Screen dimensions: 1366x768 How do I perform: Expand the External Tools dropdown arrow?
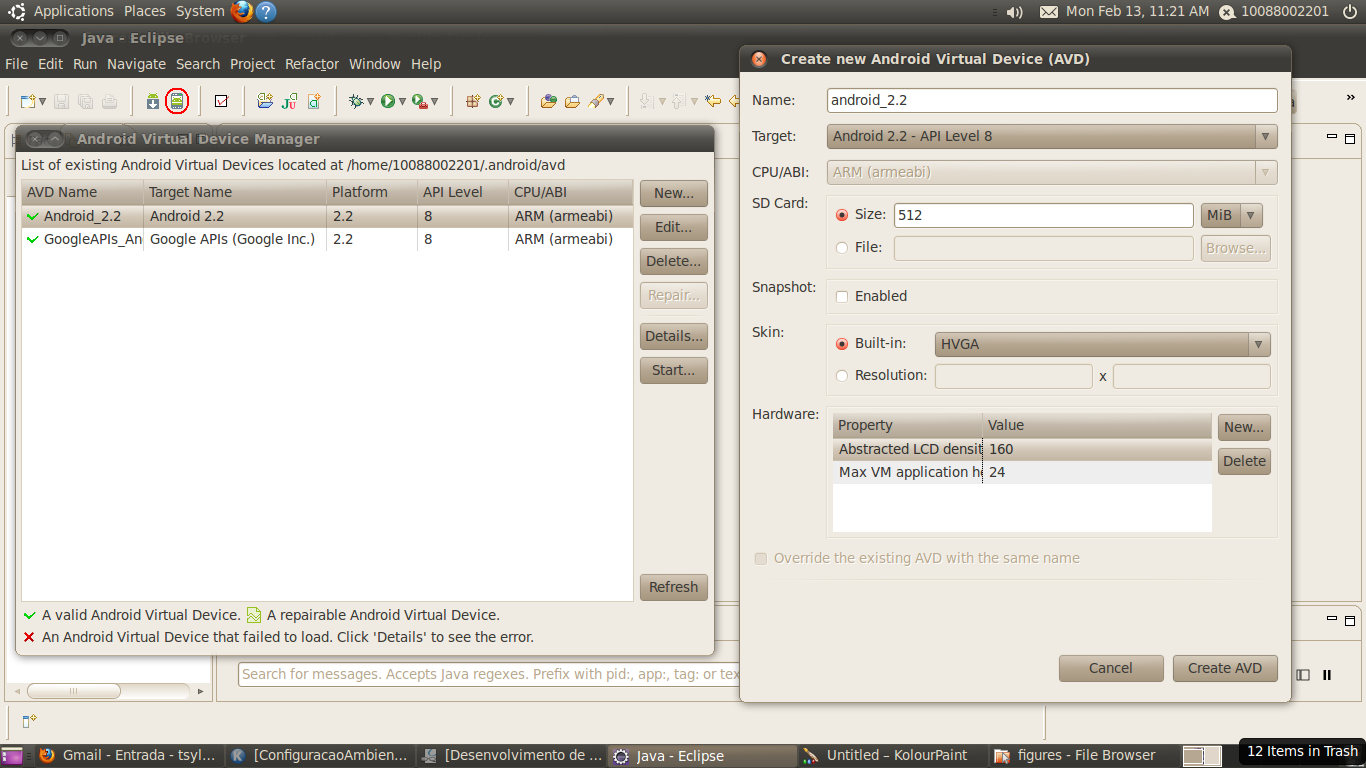[436, 102]
